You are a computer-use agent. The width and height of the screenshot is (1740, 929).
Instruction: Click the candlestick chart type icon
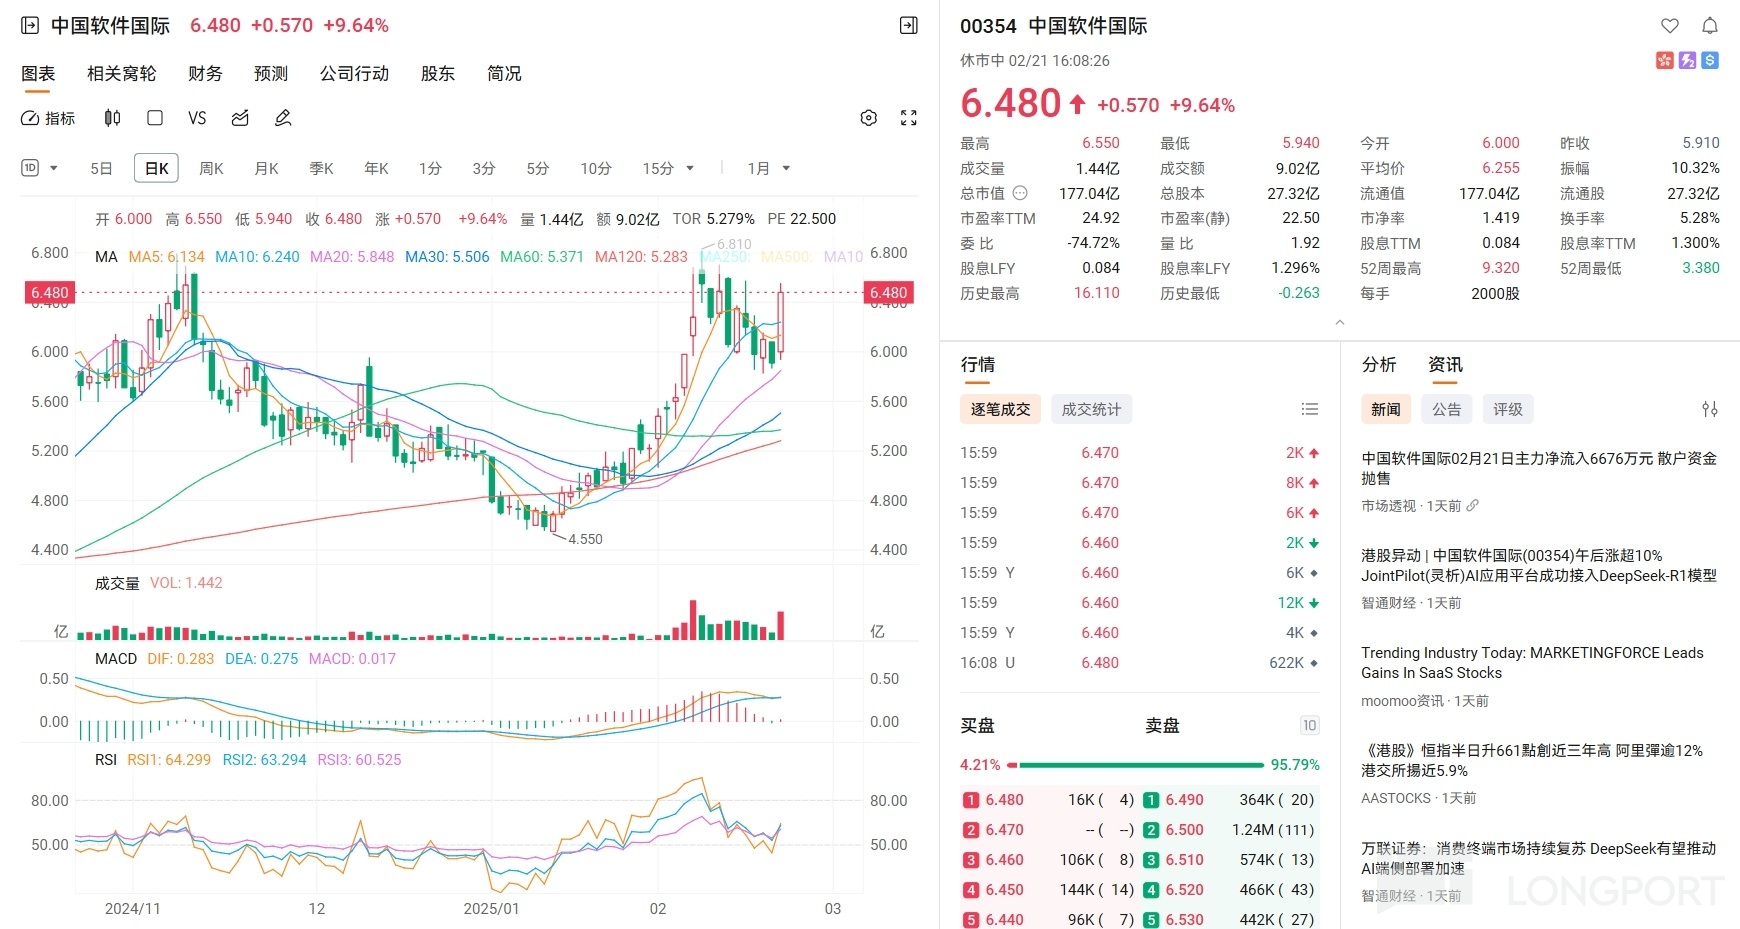point(112,118)
